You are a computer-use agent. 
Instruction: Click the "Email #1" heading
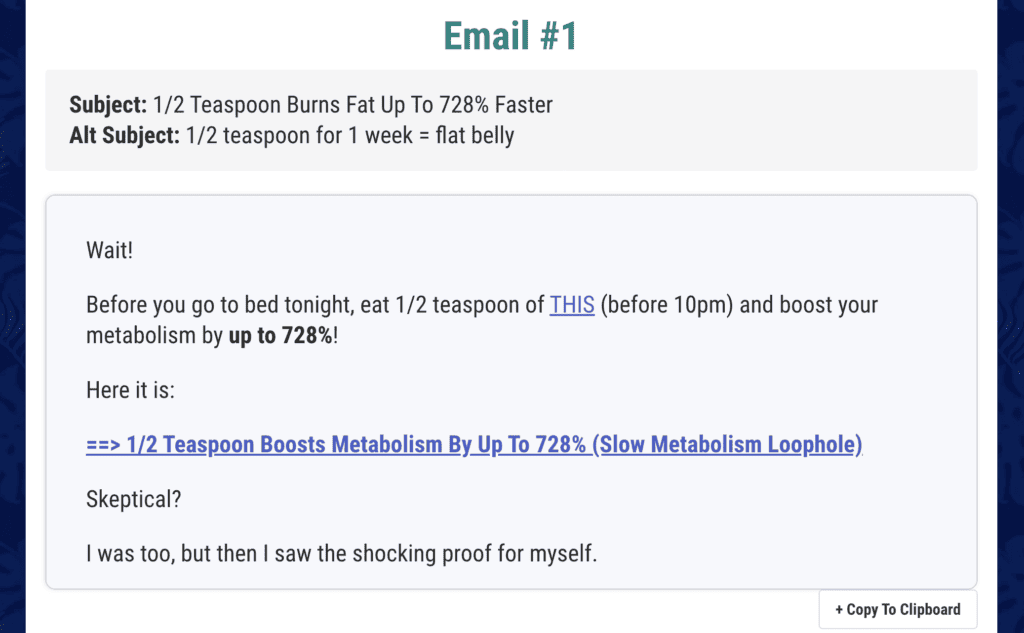coord(510,35)
